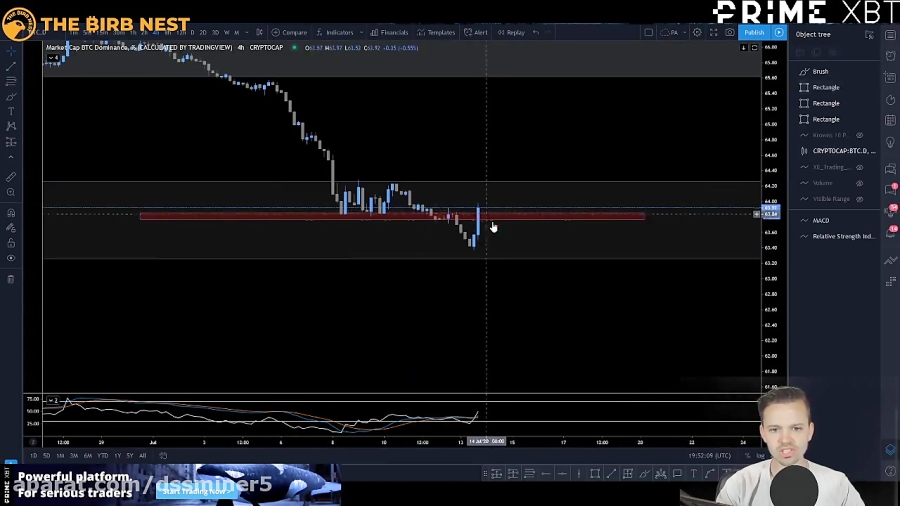
Task: Expand the Indicators favorites dropdown arrow
Action: (361, 33)
